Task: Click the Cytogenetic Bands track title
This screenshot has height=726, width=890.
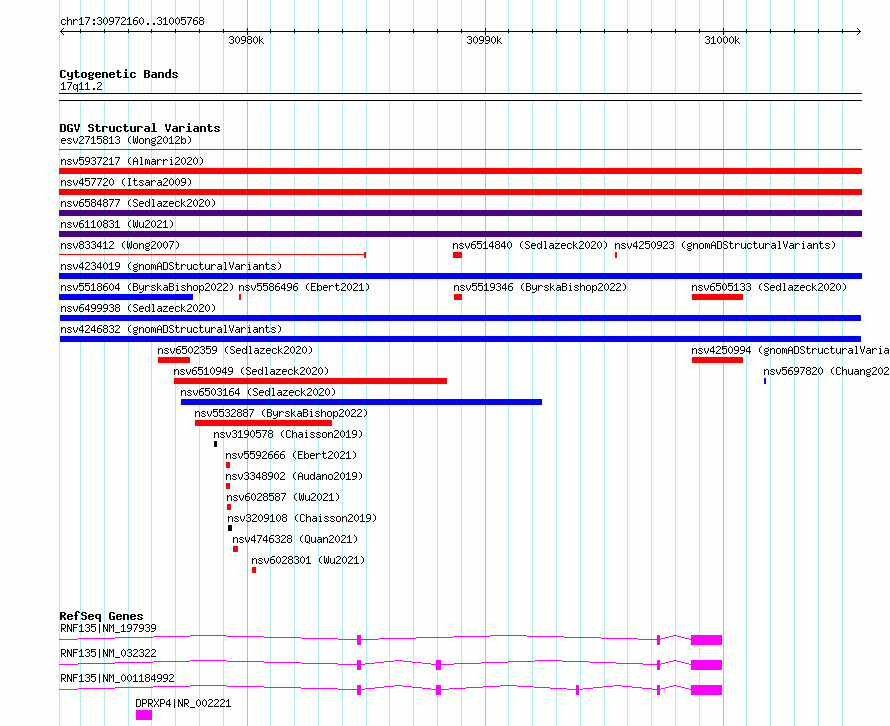Action: (119, 74)
